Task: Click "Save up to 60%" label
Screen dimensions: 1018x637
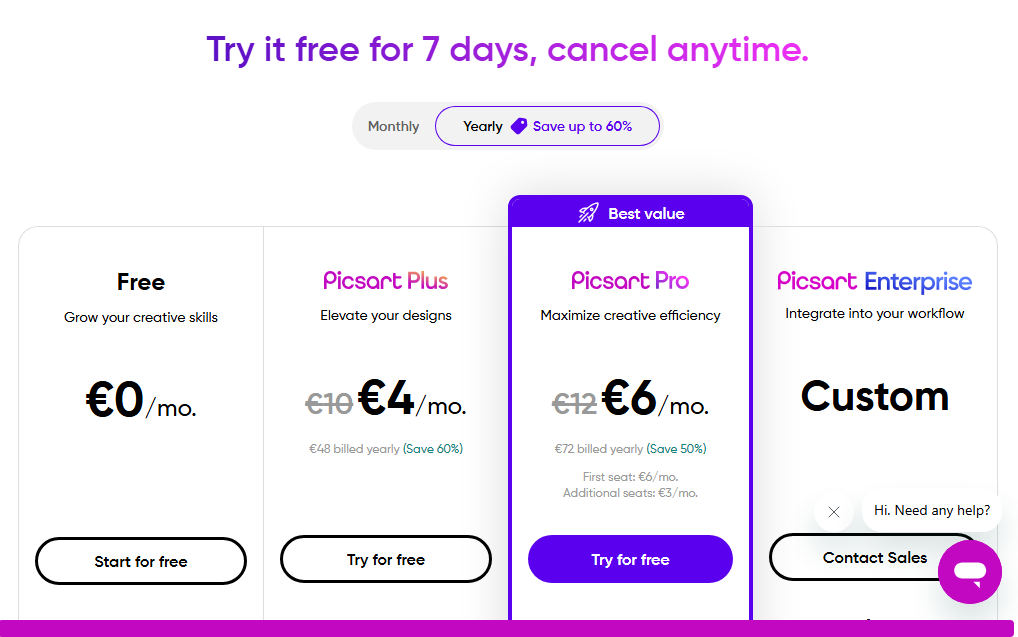Action: coord(582,126)
